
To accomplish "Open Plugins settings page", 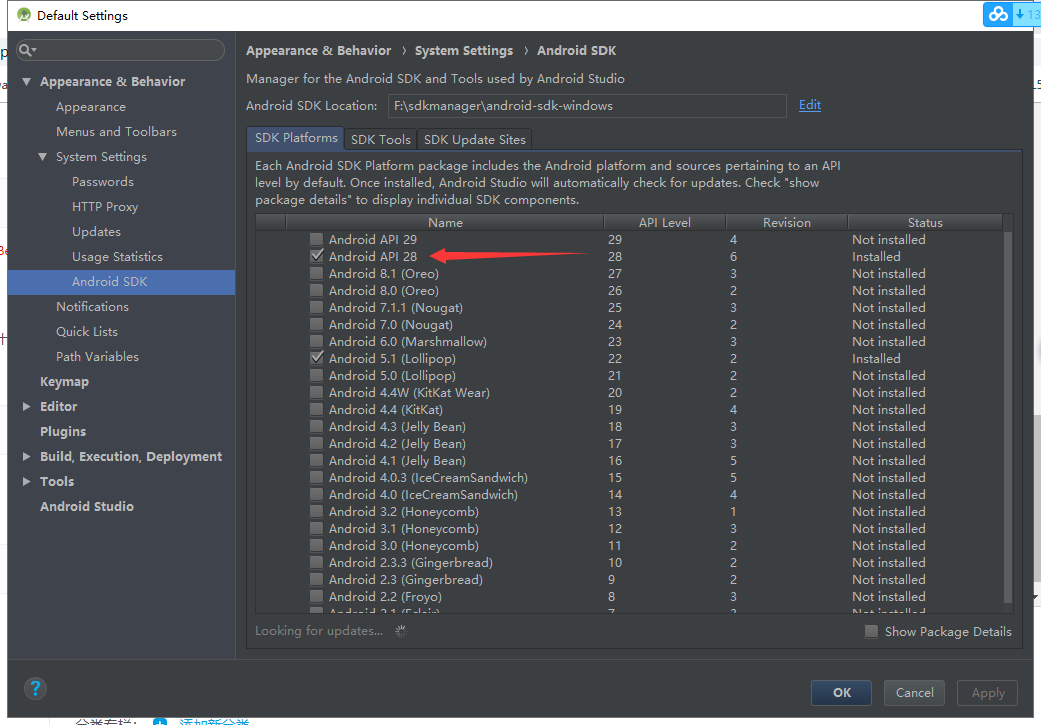I will (63, 432).
